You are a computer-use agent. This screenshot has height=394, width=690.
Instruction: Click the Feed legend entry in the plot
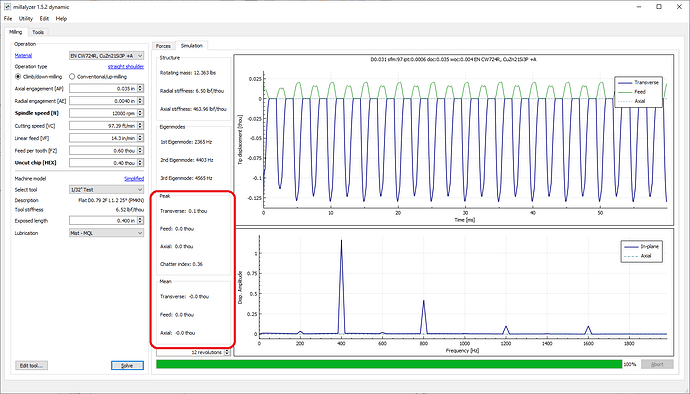(x=632, y=92)
